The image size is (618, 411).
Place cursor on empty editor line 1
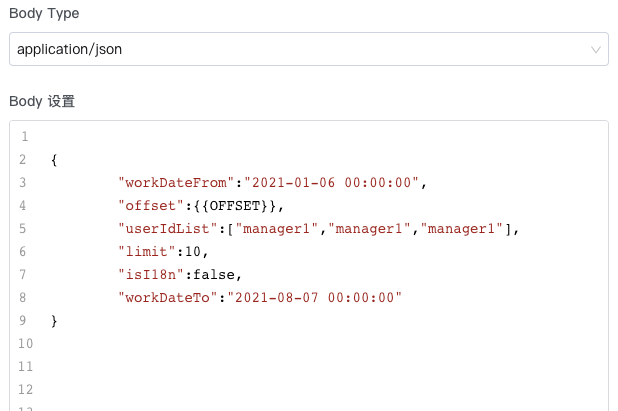[x=300, y=136]
